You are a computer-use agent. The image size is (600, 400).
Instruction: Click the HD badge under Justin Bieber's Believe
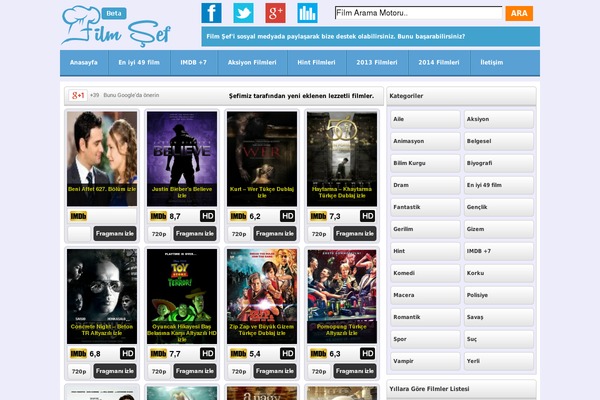tap(207, 216)
